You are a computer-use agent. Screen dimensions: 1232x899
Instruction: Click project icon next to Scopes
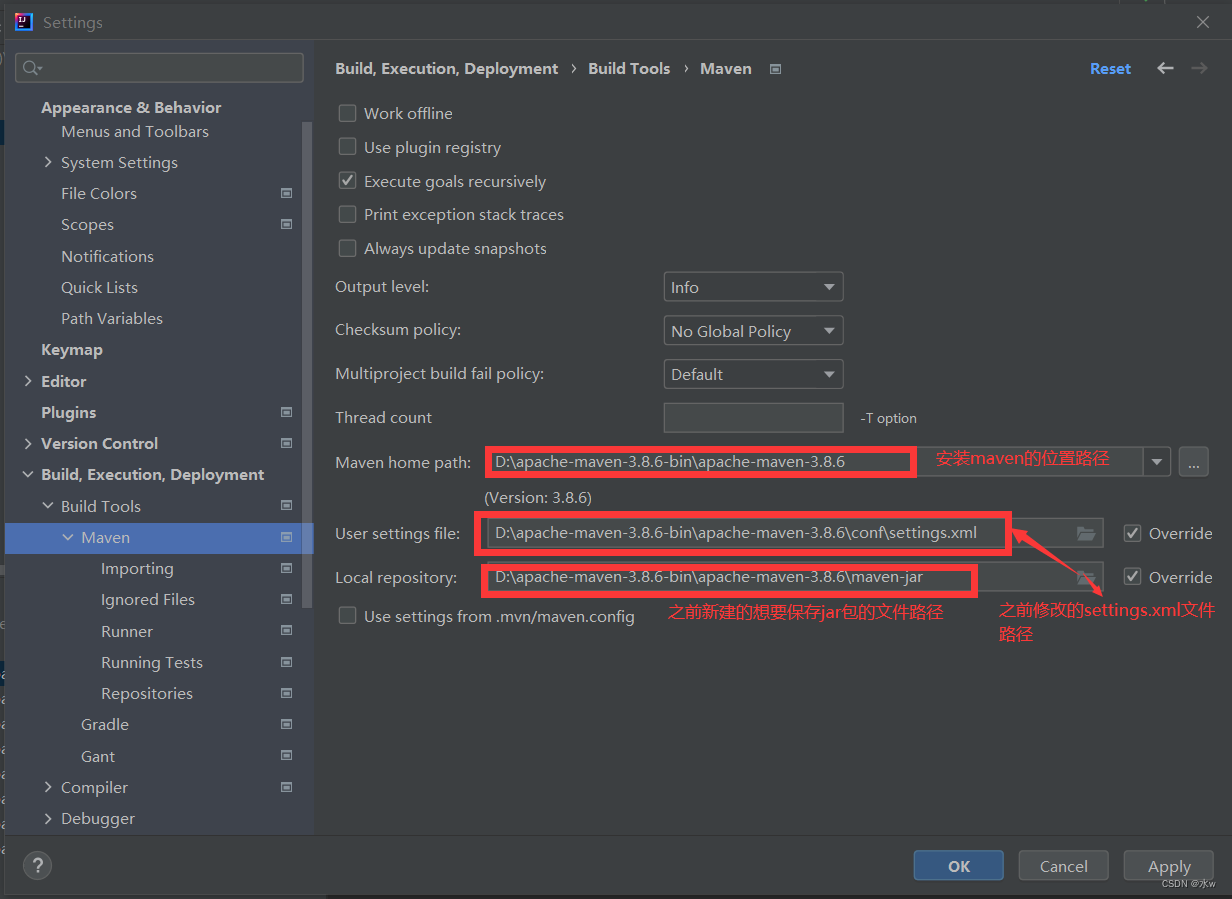(x=287, y=224)
